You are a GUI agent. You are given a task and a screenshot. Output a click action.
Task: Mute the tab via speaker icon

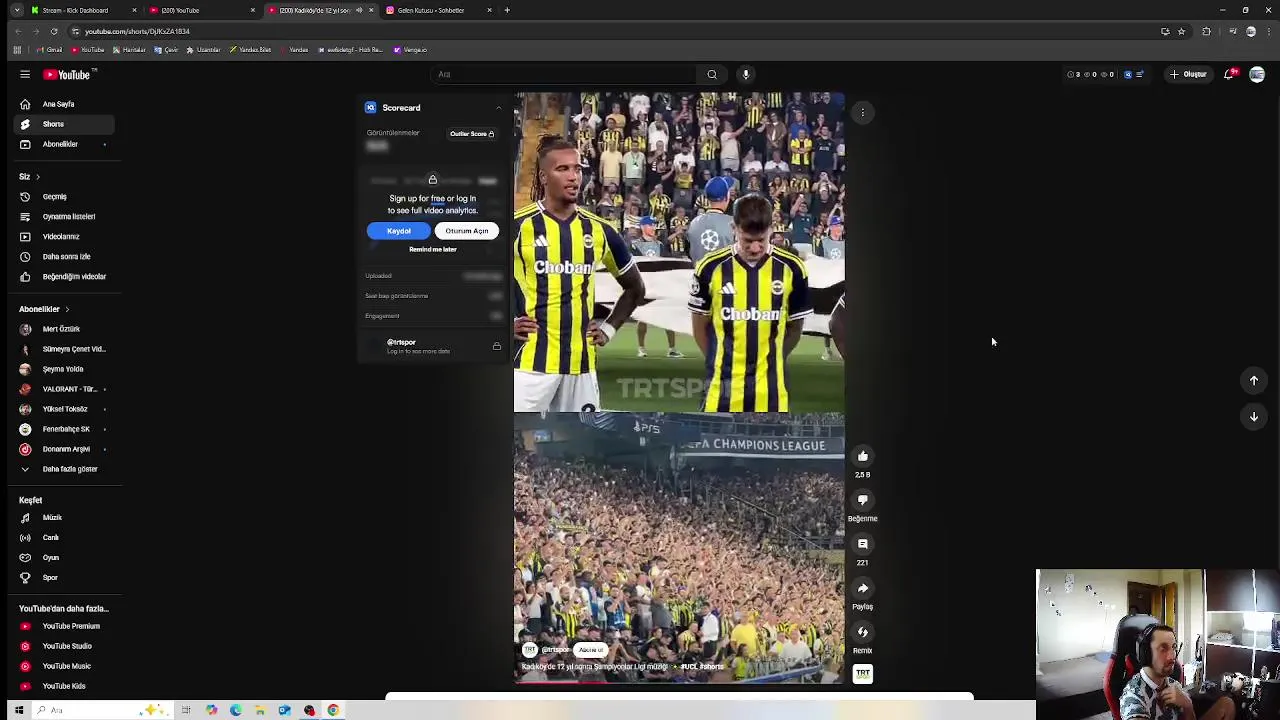click(x=359, y=10)
